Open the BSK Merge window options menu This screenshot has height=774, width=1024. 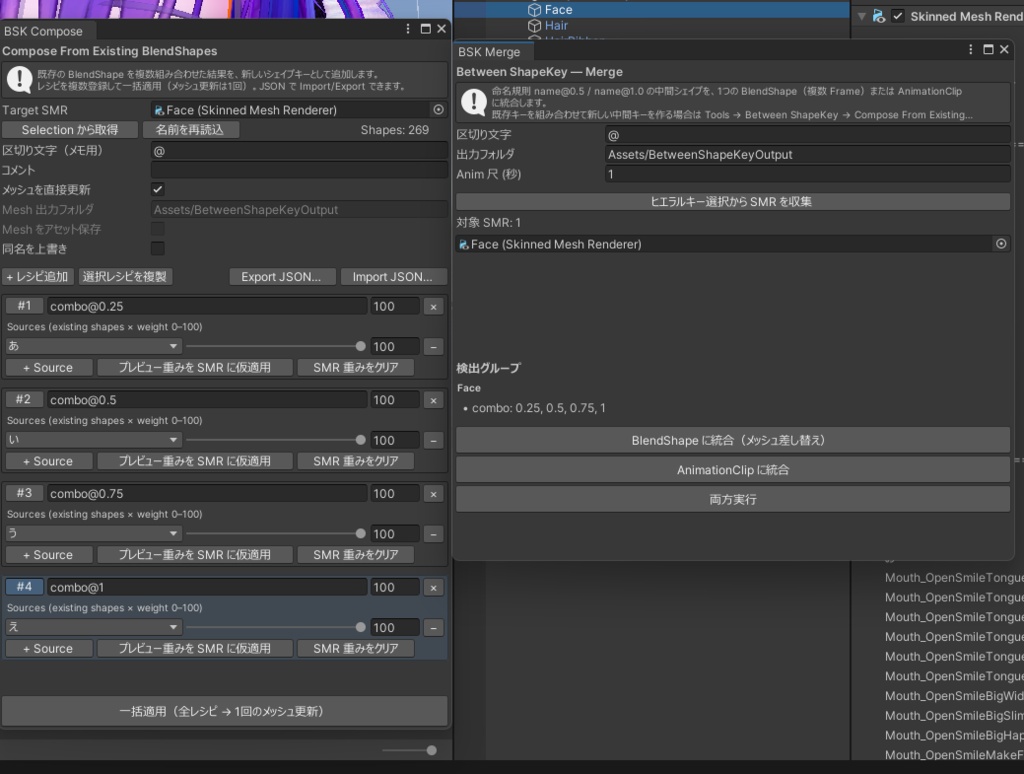click(970, 50)
